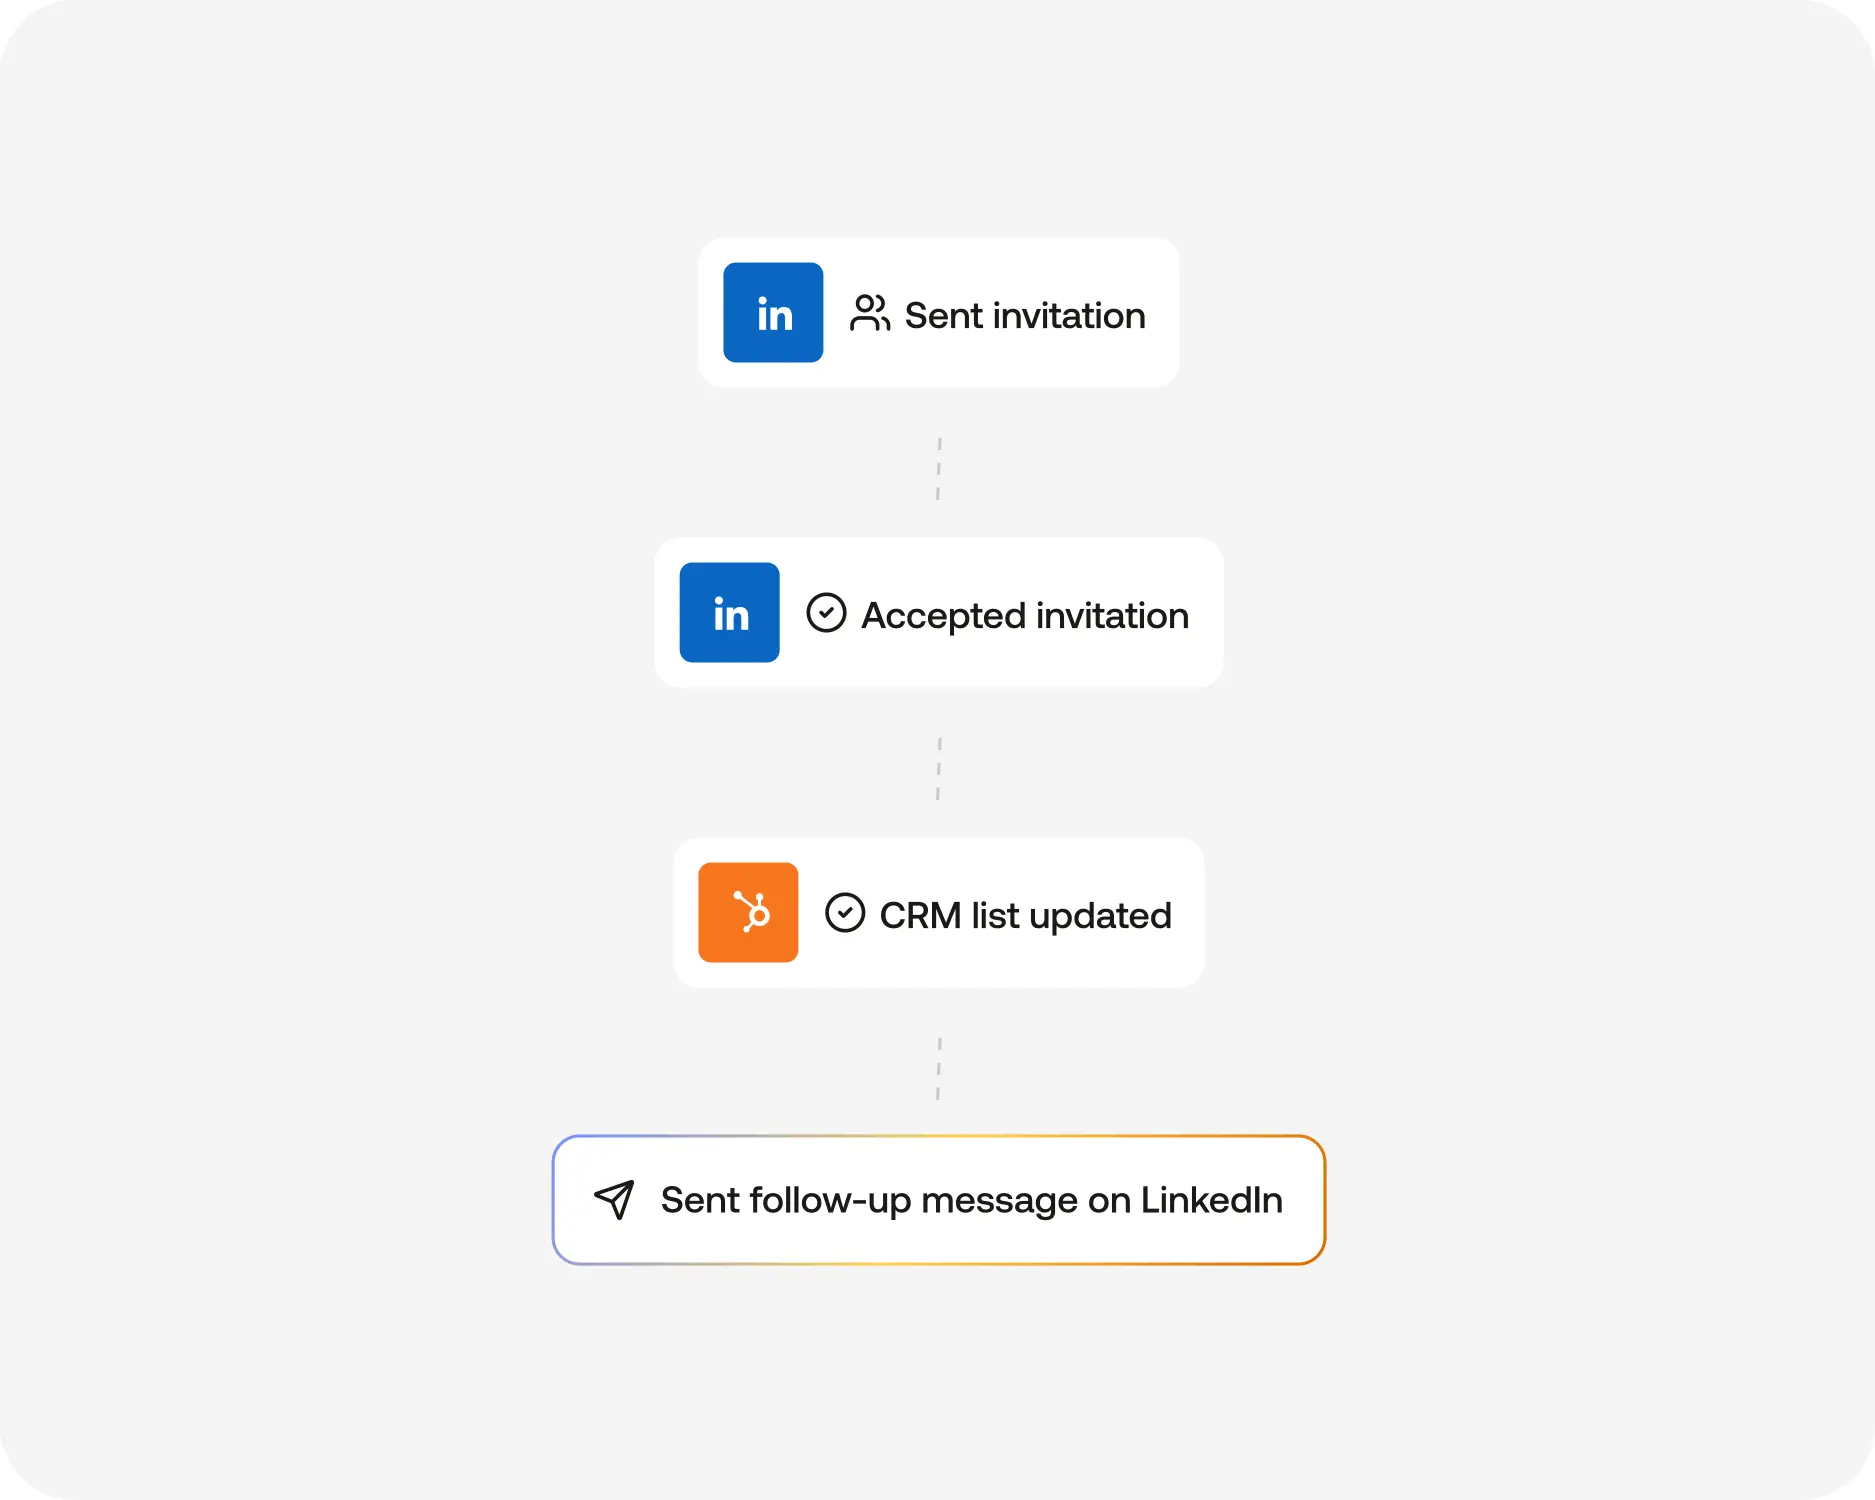Click dashed connector below Accepted invitation card

[938, 768]
